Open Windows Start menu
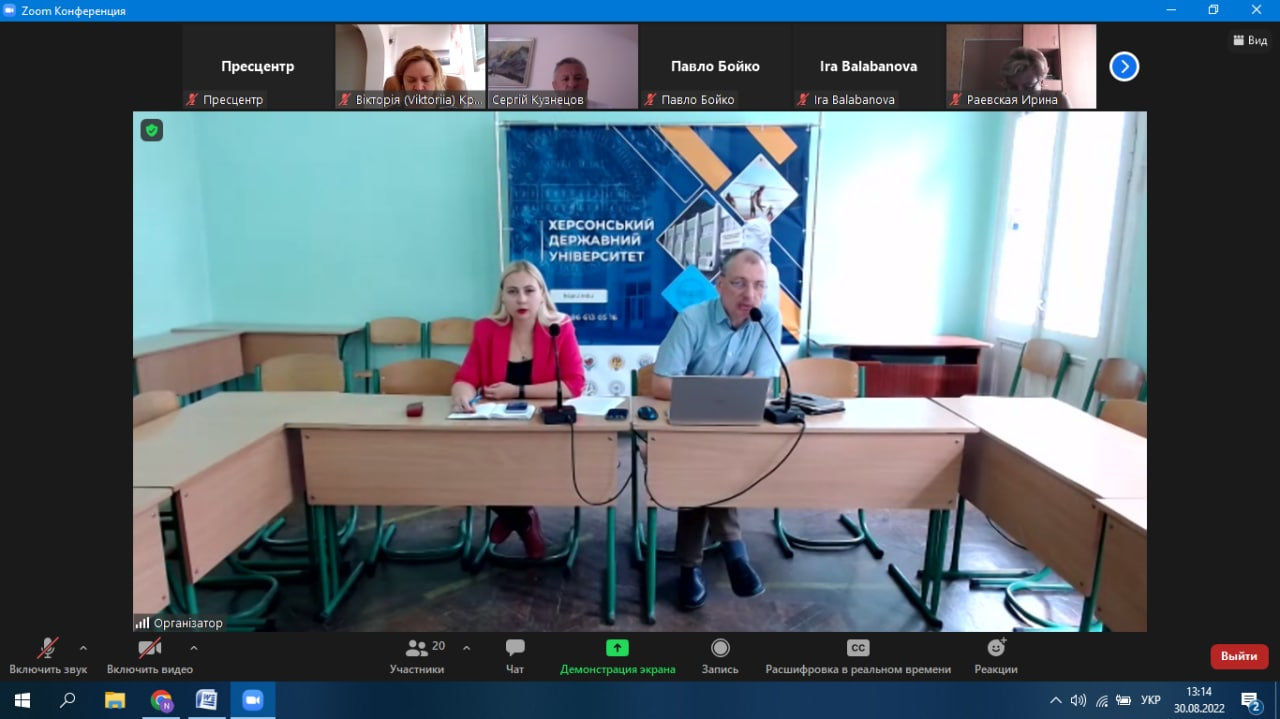The width and height of the screenshot is (1280, 719). tap(22, 700)
